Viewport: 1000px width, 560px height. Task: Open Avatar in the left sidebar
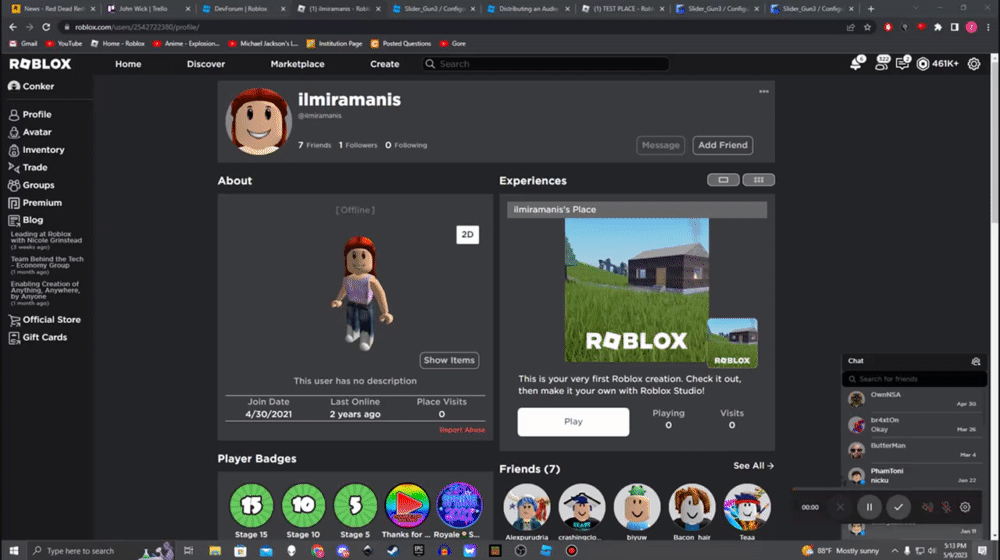[x=30, y=132]
